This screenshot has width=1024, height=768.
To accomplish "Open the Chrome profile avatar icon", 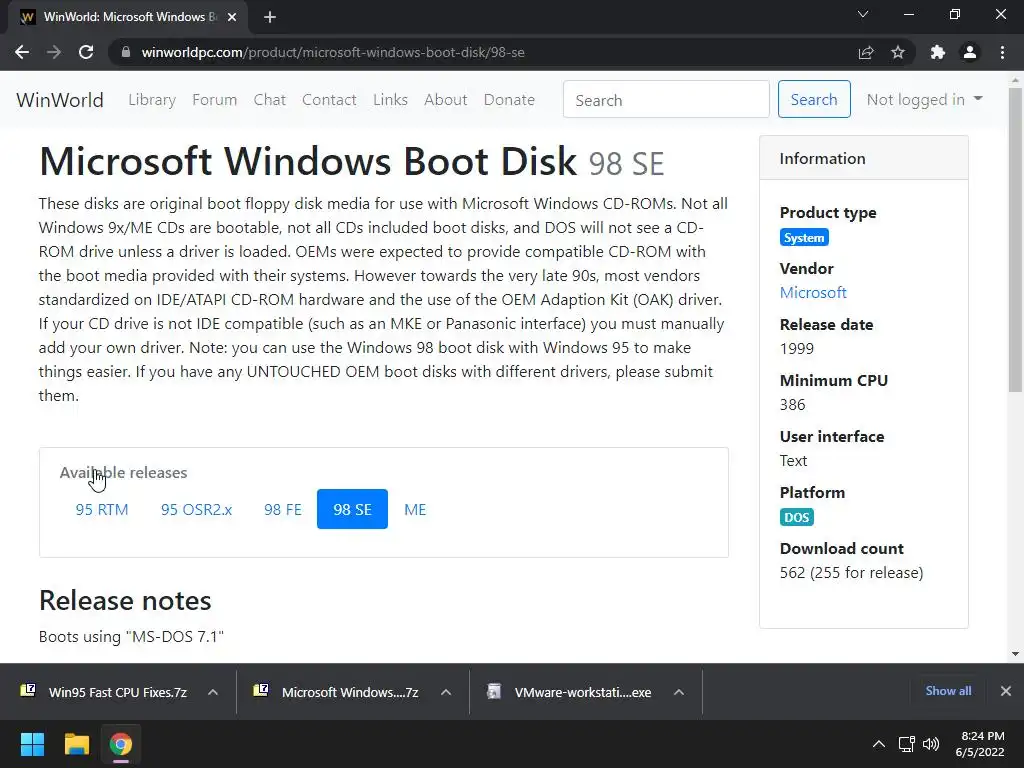I will click(x=970, y=52).
